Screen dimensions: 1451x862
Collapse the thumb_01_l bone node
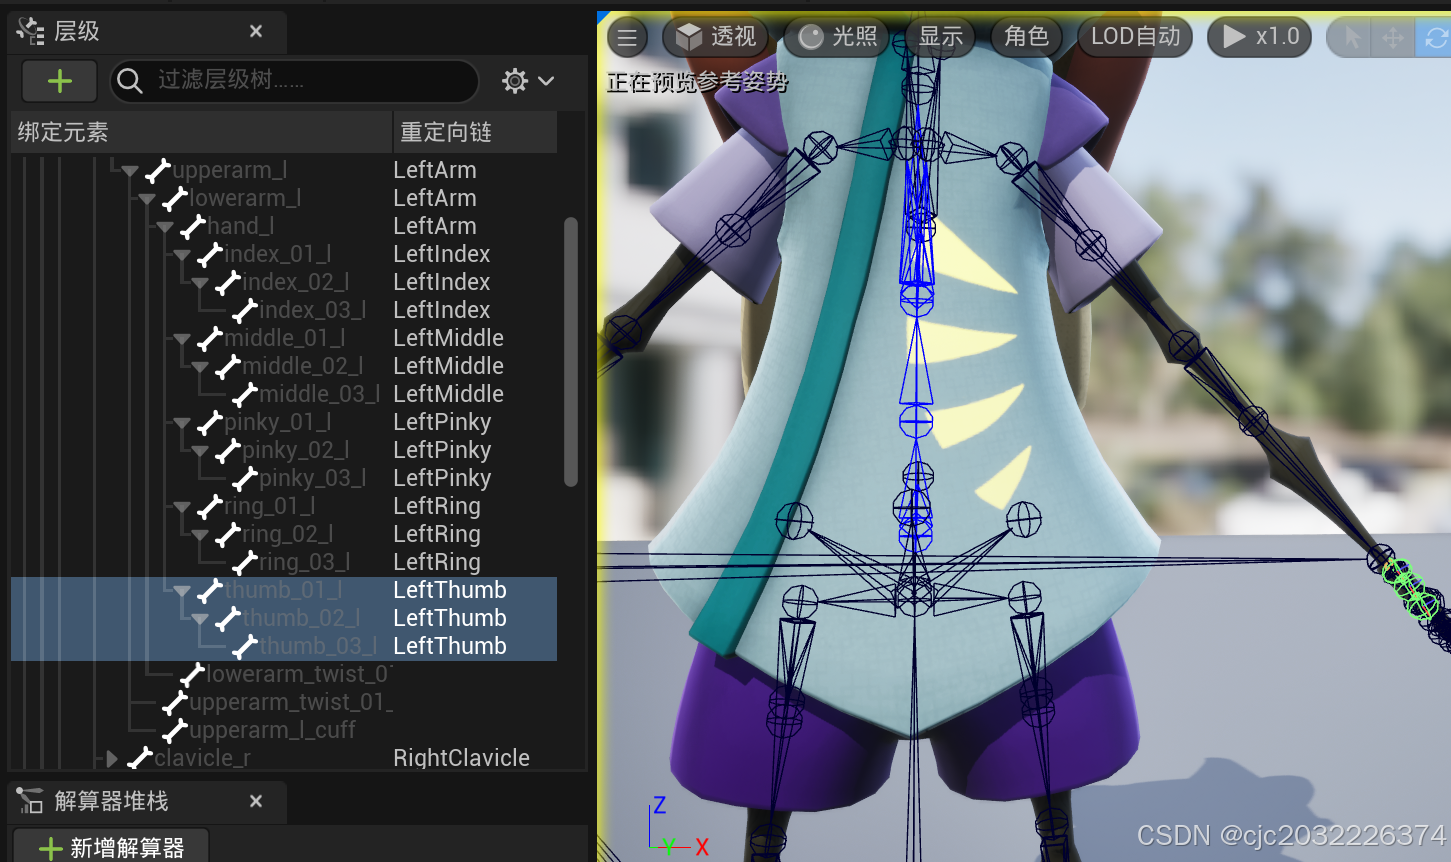coord(182,591)
